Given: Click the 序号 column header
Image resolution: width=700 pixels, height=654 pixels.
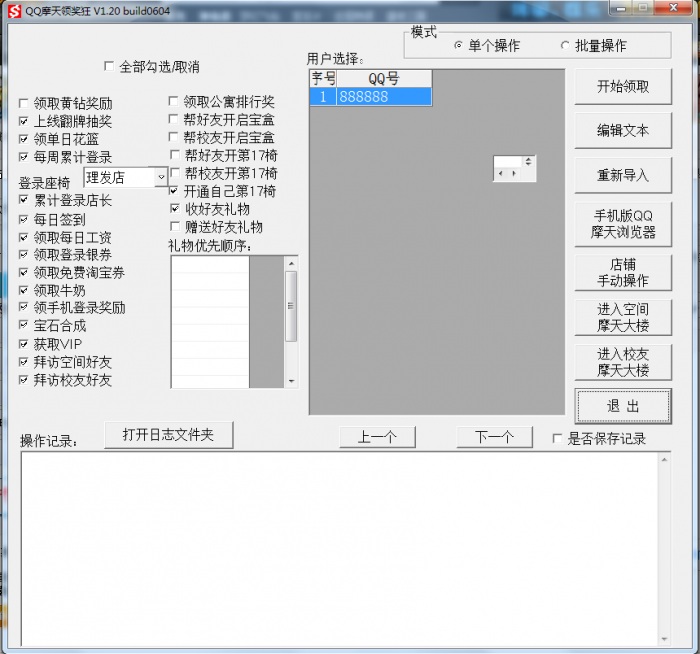Looking at the screenshot, I should tap(323, 79).
